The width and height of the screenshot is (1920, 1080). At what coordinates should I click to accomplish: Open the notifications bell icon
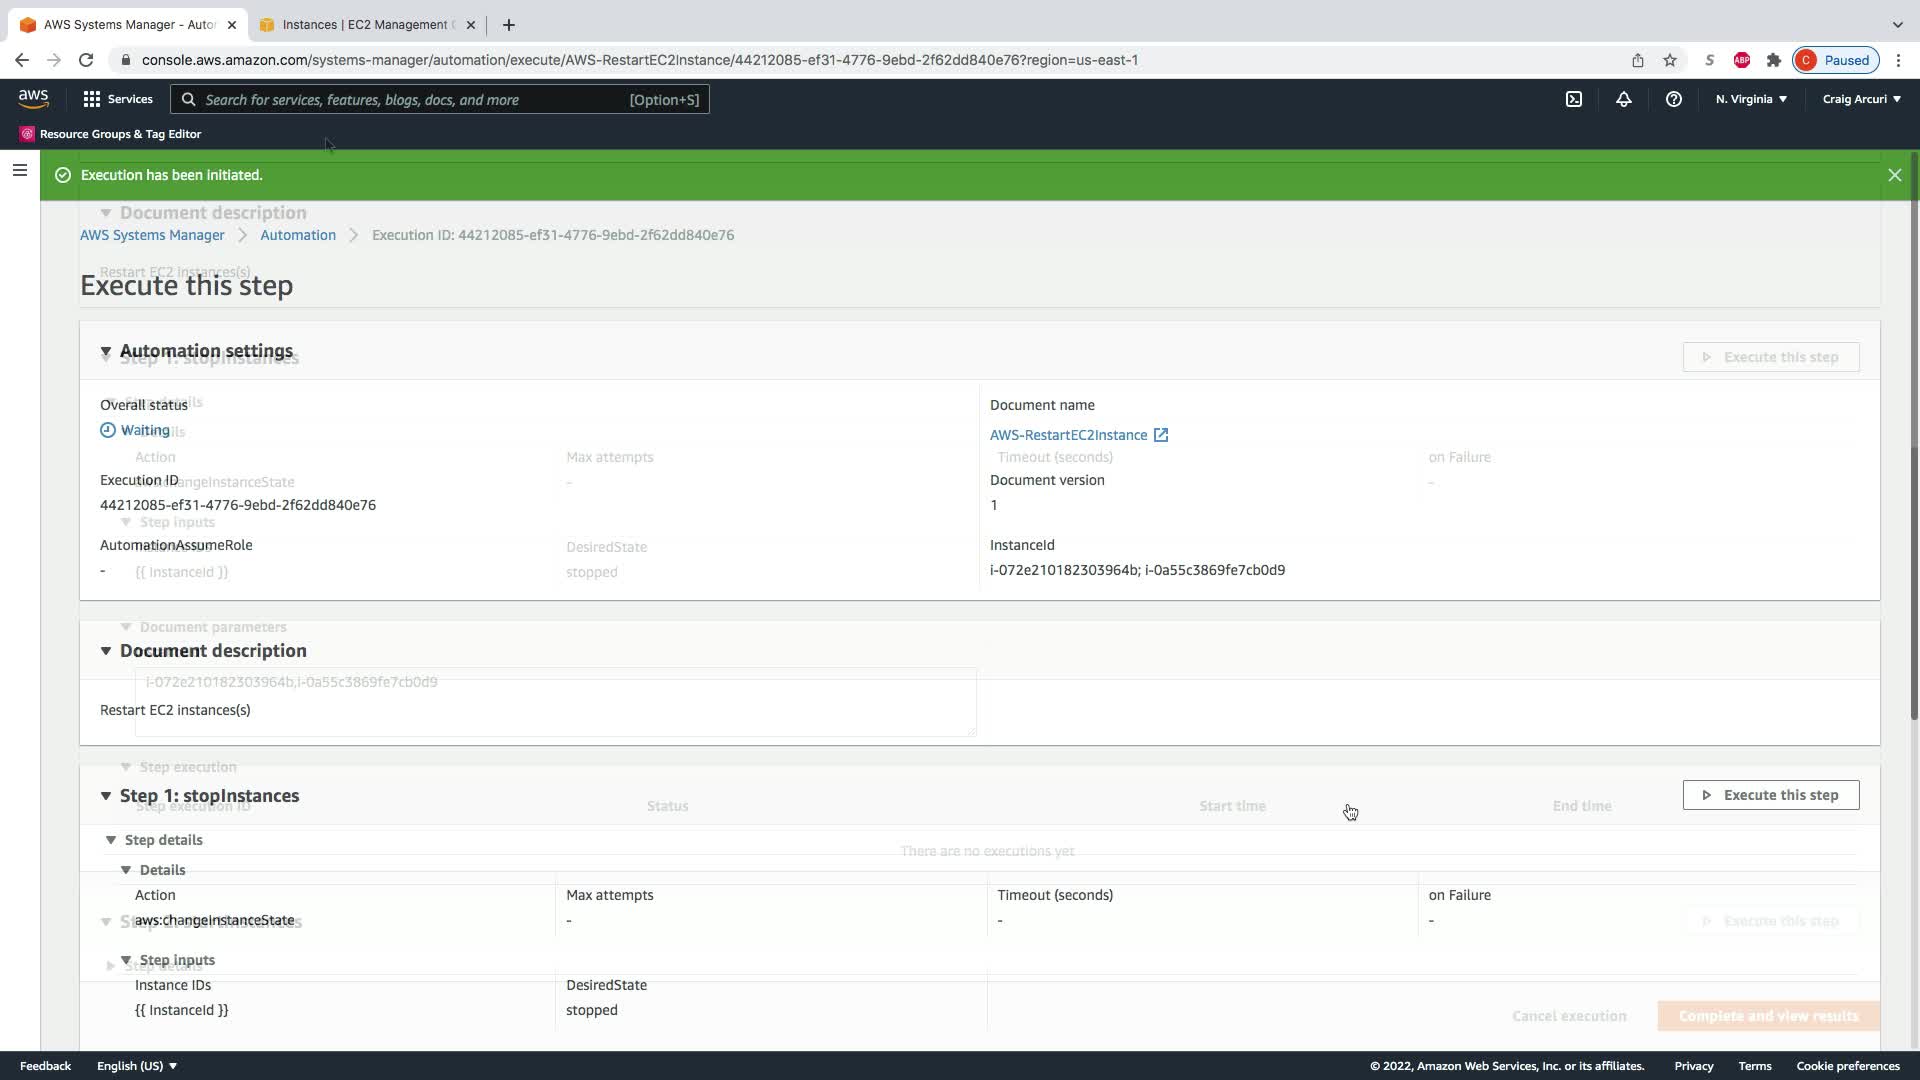point(1623,99)
